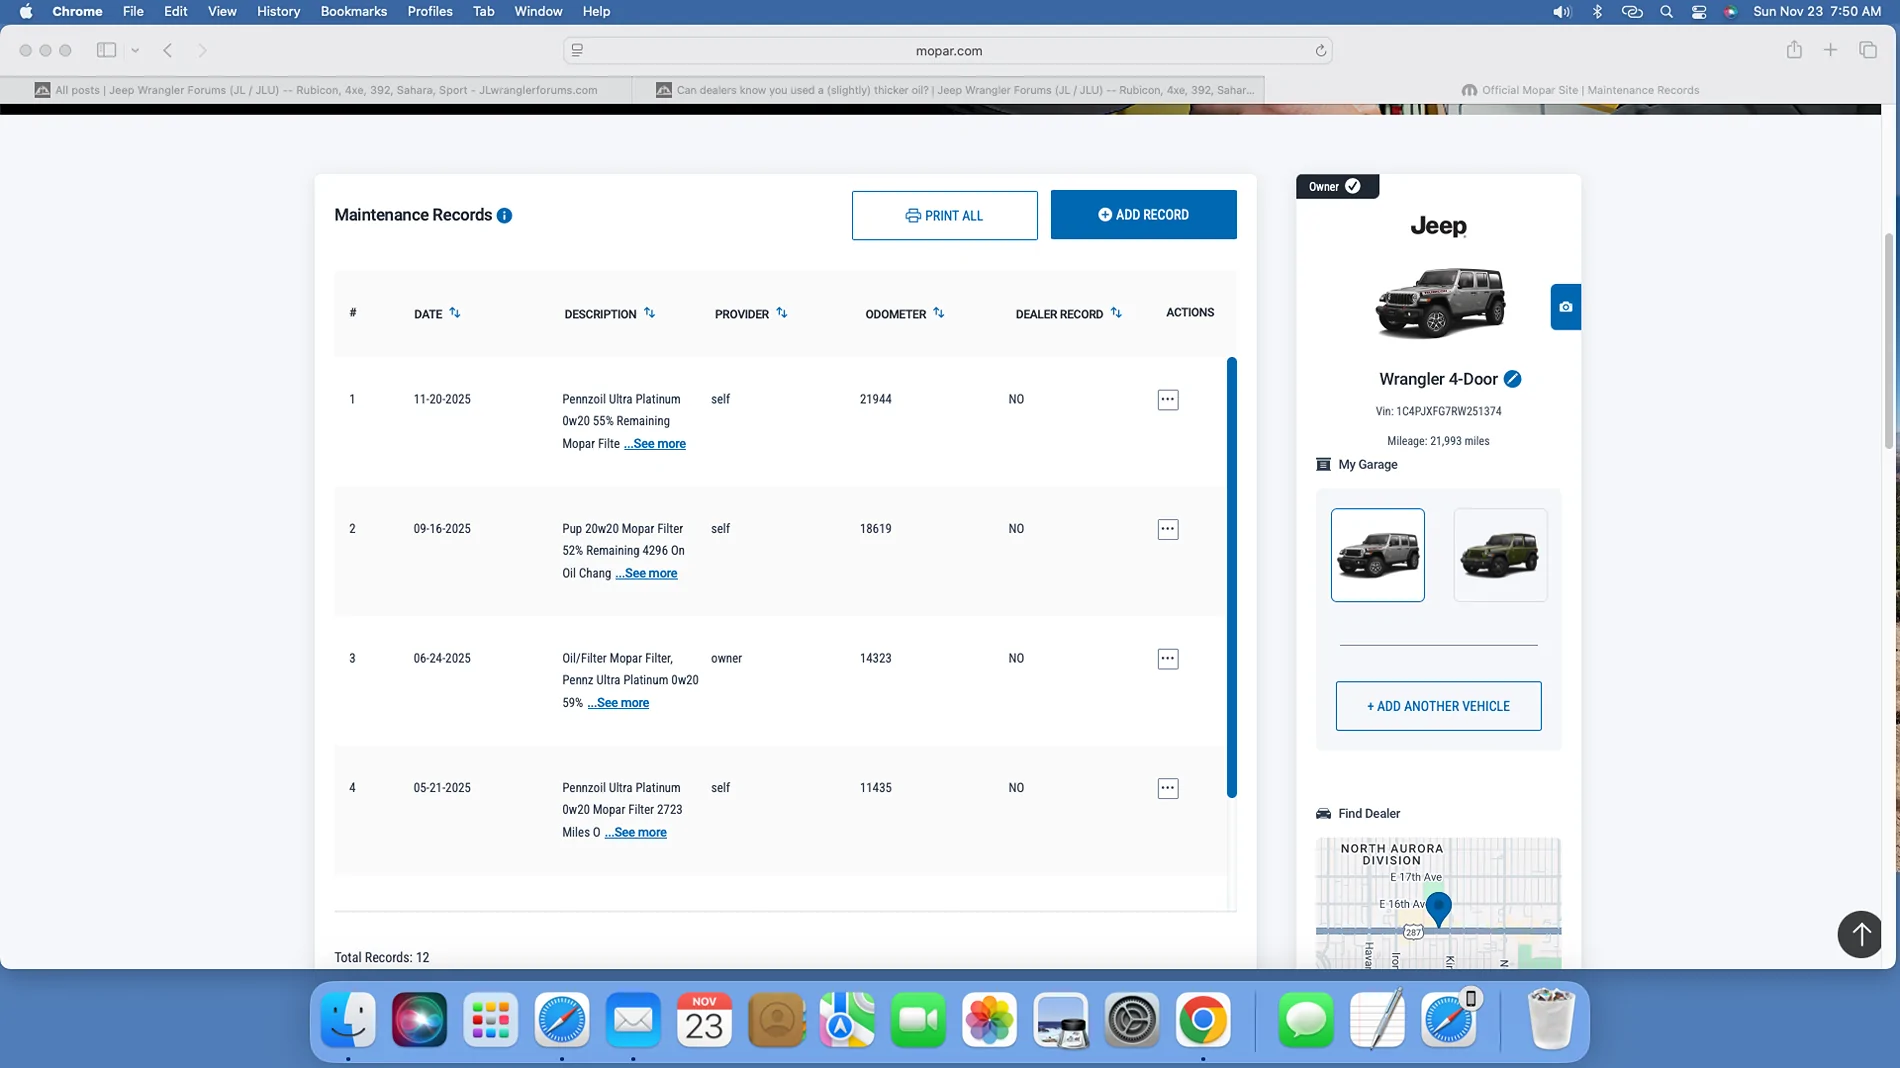The height and width of the screenshot is (1068, 1900).
Task: Click the Find Dealer map
Action: coord(1438,903)
